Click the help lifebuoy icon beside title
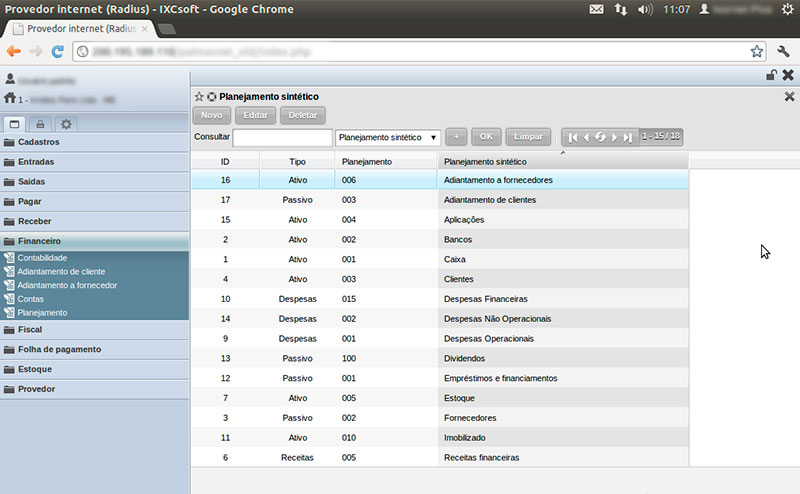800x494 pixels. click(212, 96)
